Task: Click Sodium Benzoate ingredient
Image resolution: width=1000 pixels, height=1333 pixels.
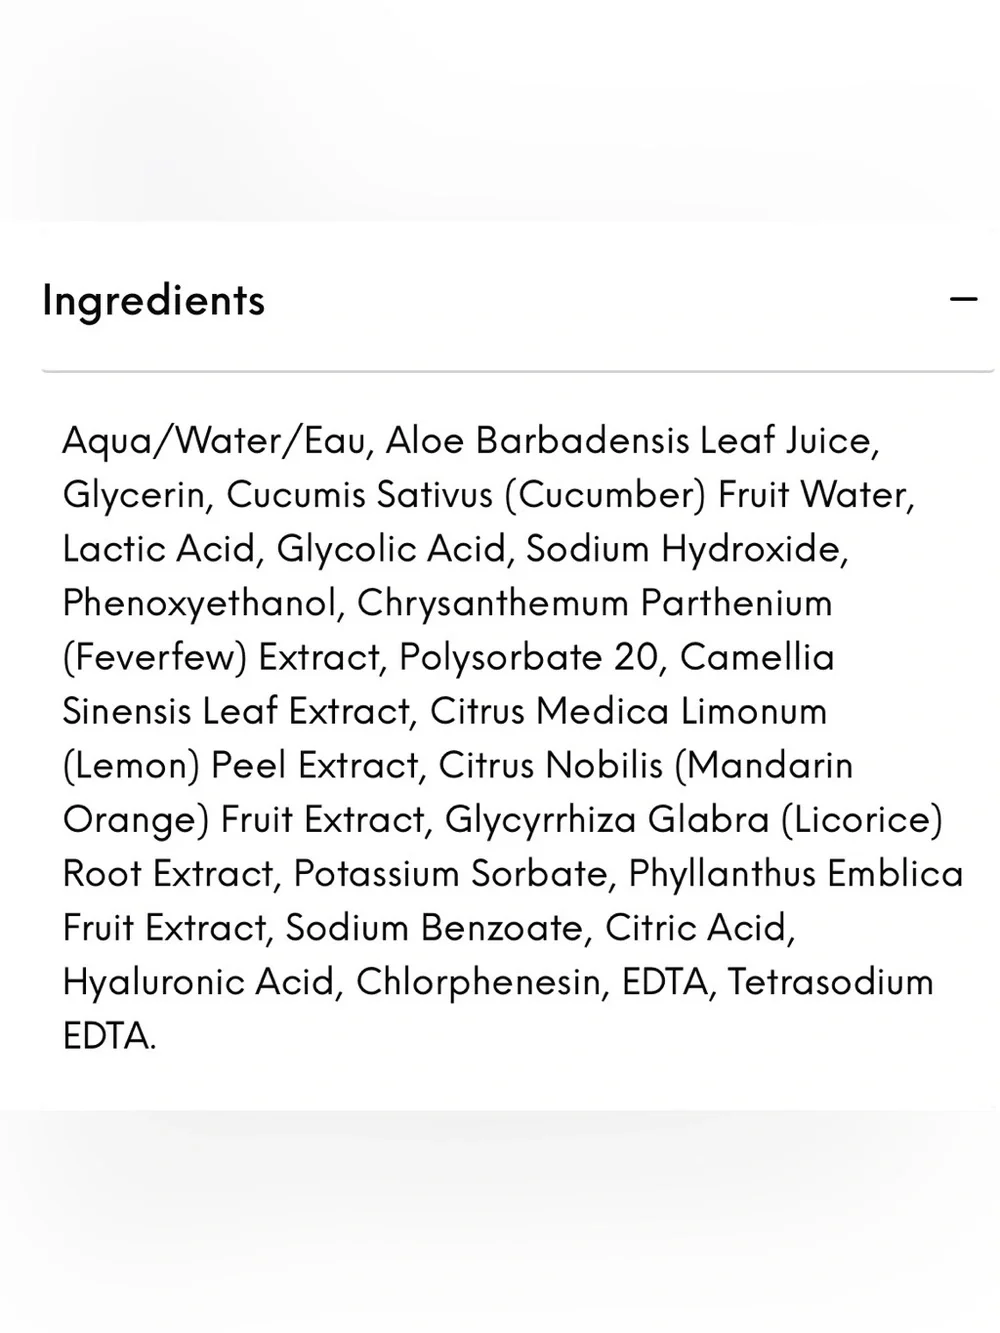Action: [430, 927]
